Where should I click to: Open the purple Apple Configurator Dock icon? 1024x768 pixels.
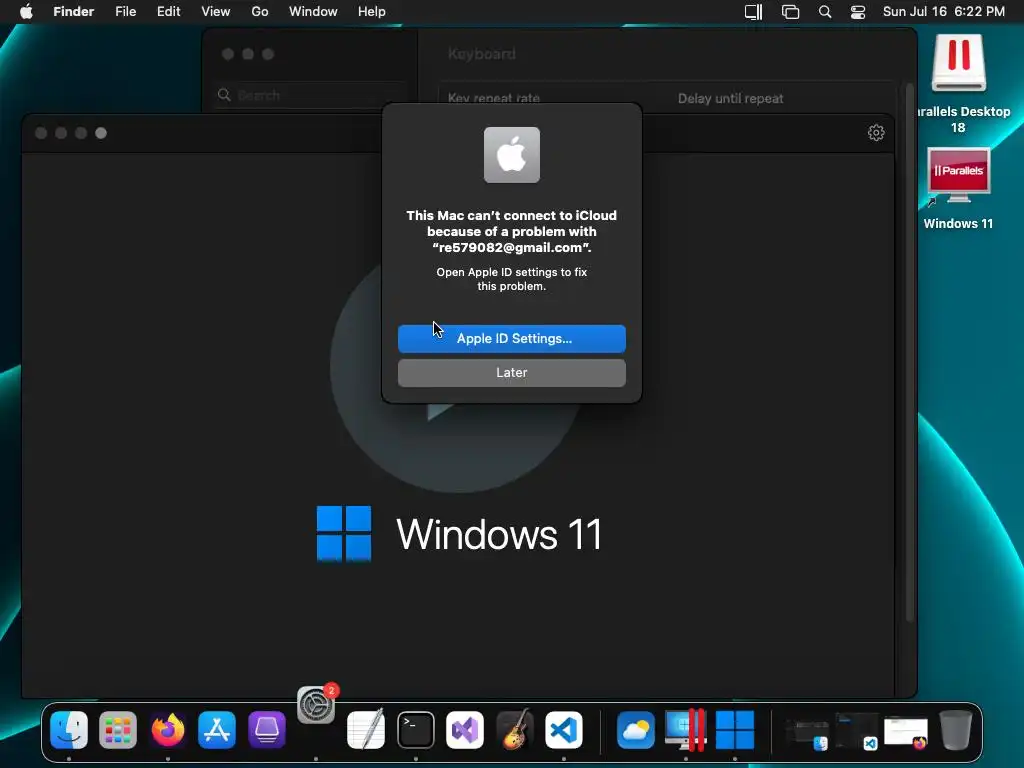pos(266,730)
